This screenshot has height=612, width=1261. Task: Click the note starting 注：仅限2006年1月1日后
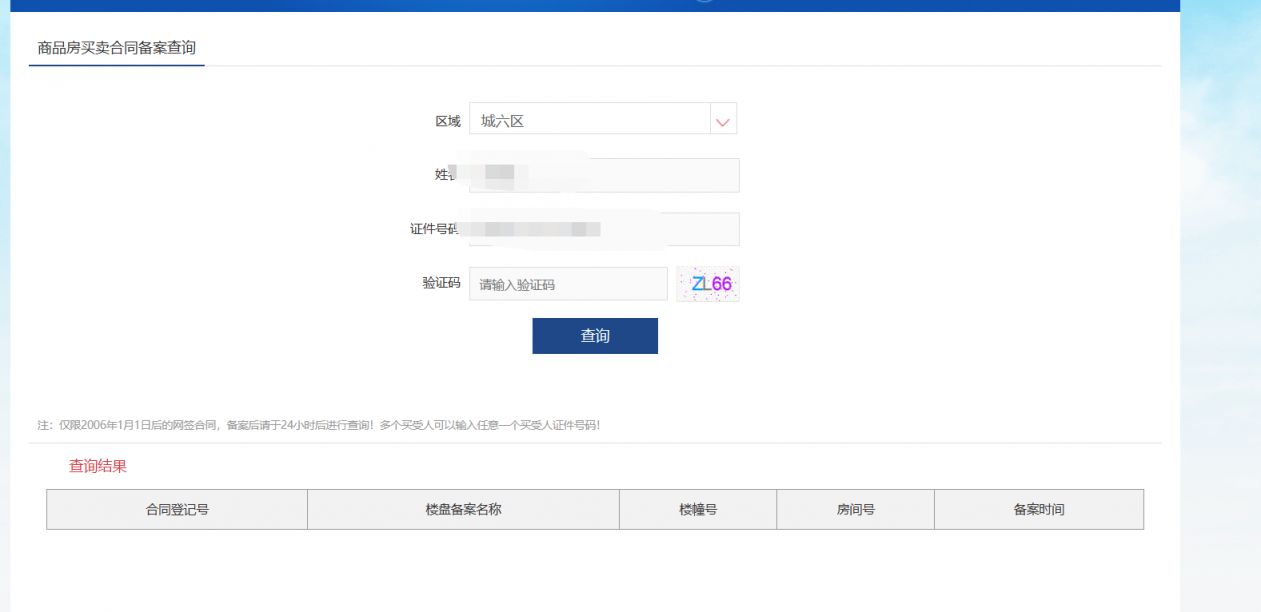click(318, 425)
